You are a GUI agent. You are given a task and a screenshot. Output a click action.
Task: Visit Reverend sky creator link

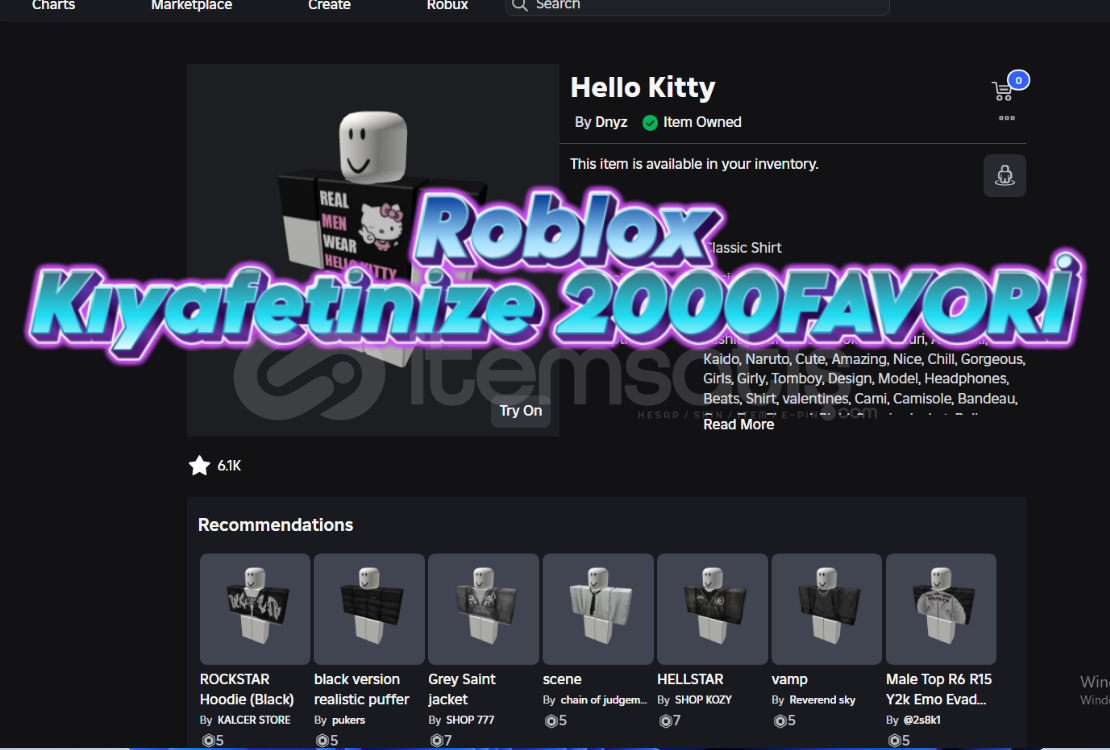pyautogui.click(x=822, y=700)
